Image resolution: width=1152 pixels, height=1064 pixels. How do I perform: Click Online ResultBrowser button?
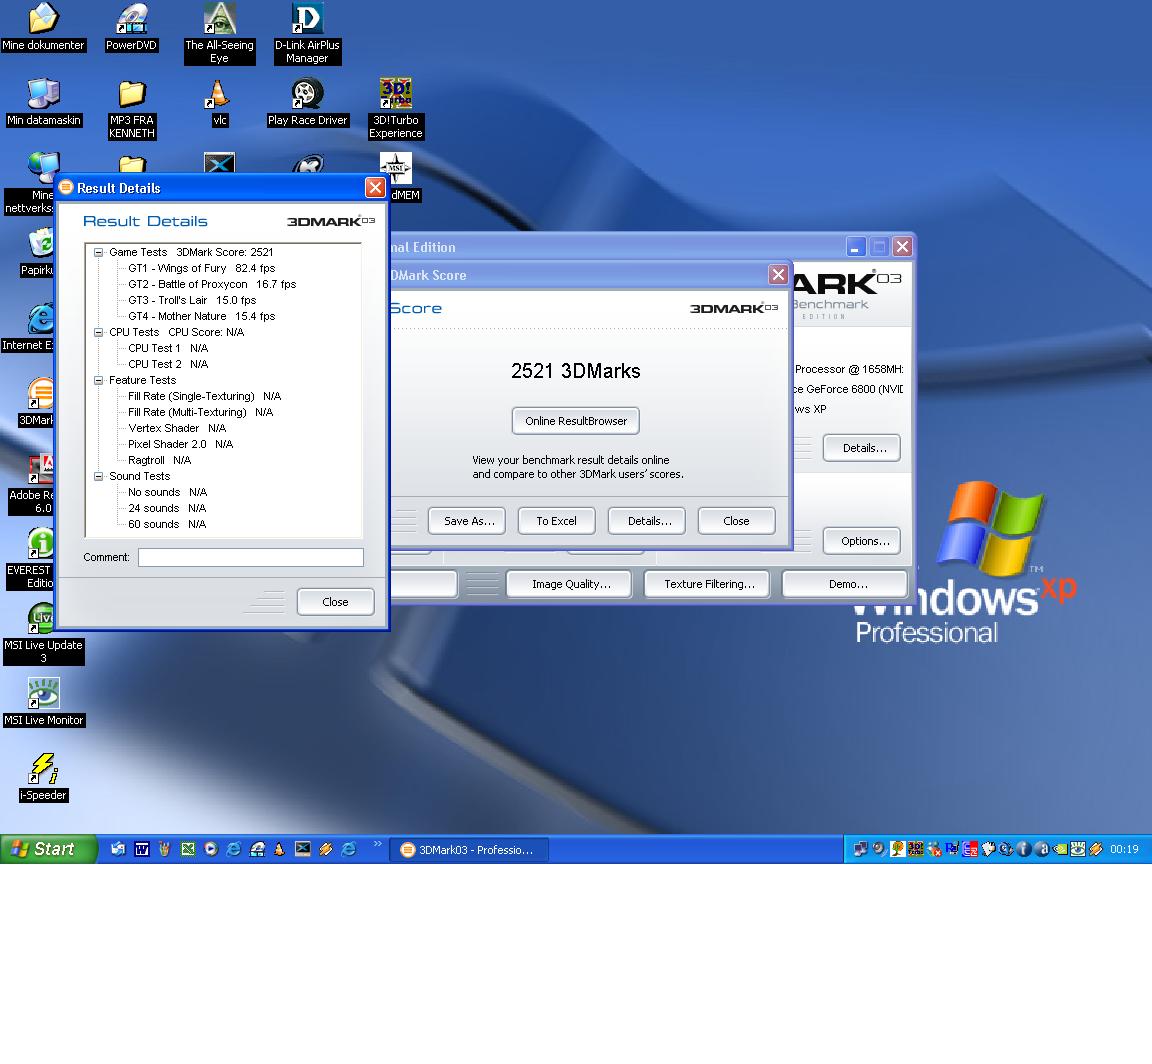click(575, 421)
